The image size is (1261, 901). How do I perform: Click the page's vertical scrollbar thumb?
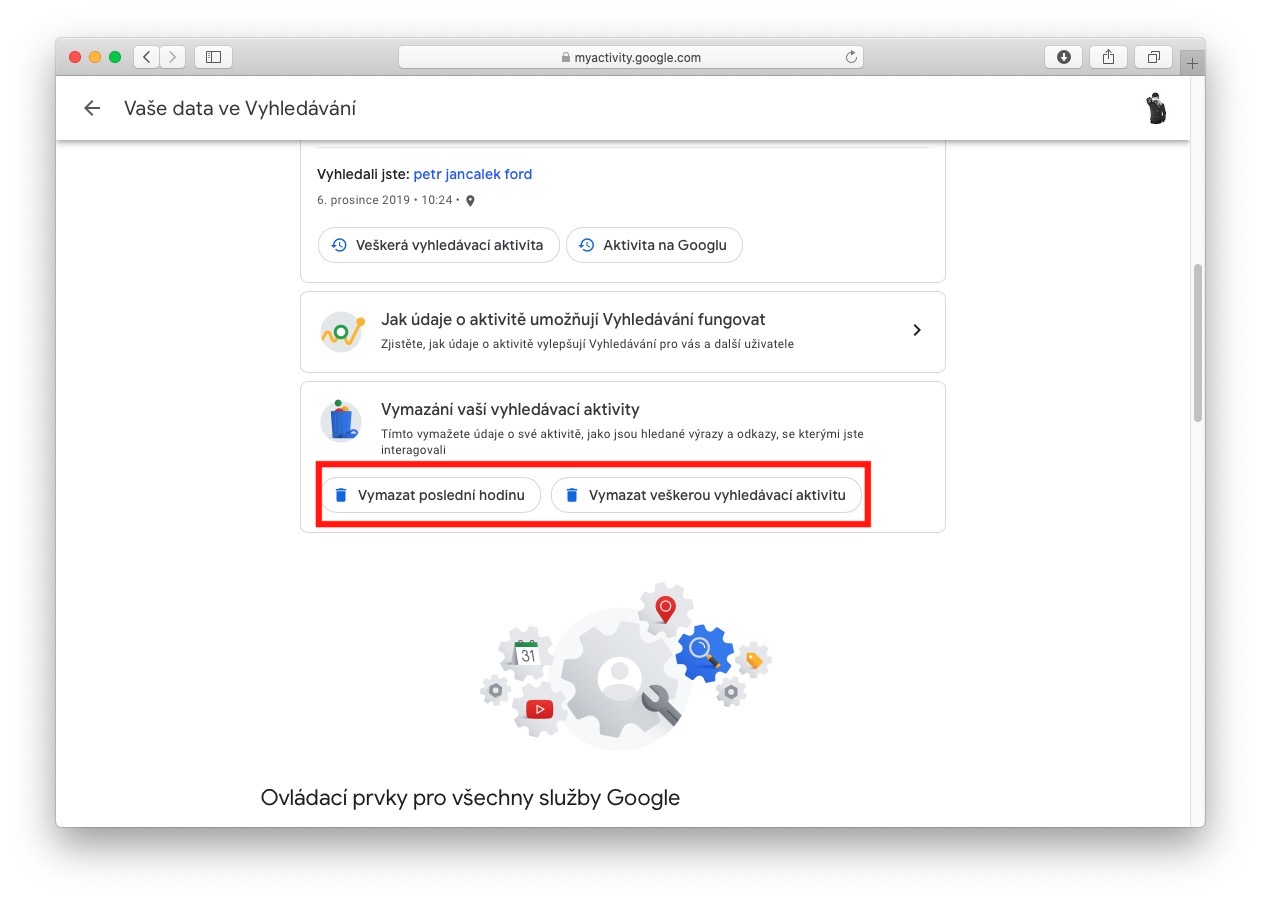1197,343
